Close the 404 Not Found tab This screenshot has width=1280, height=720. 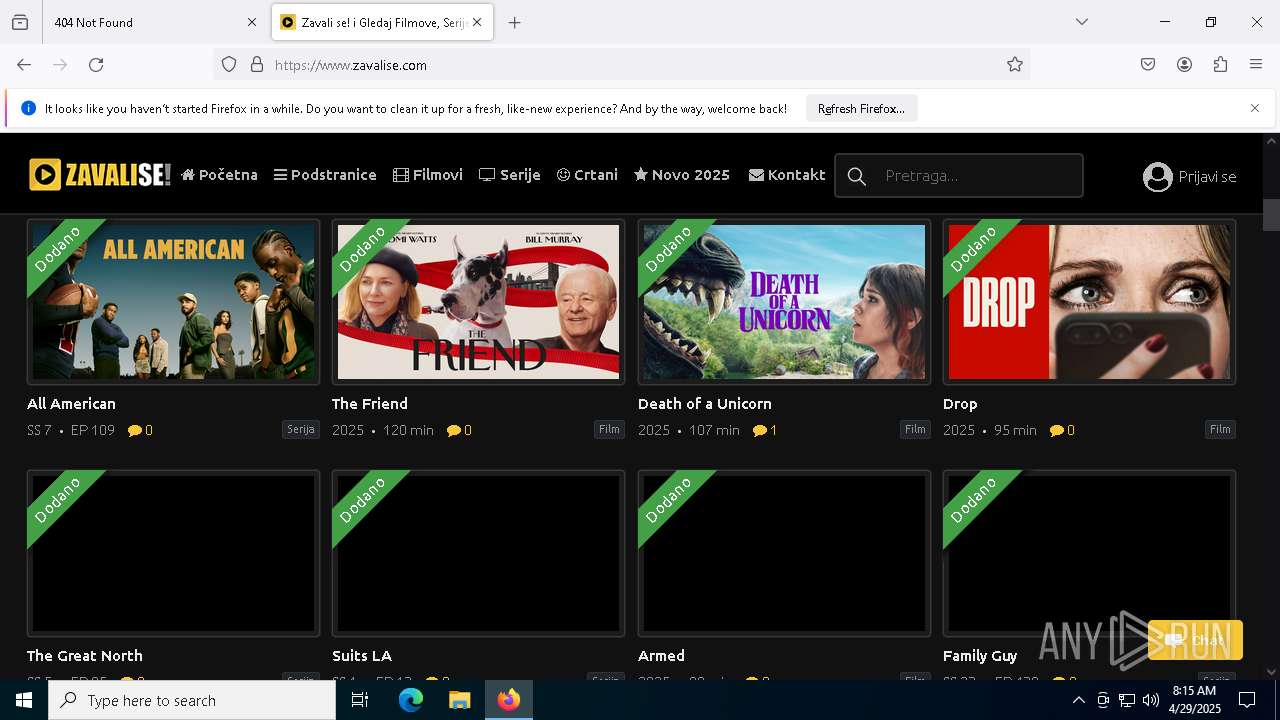click(x=252, y=22)
